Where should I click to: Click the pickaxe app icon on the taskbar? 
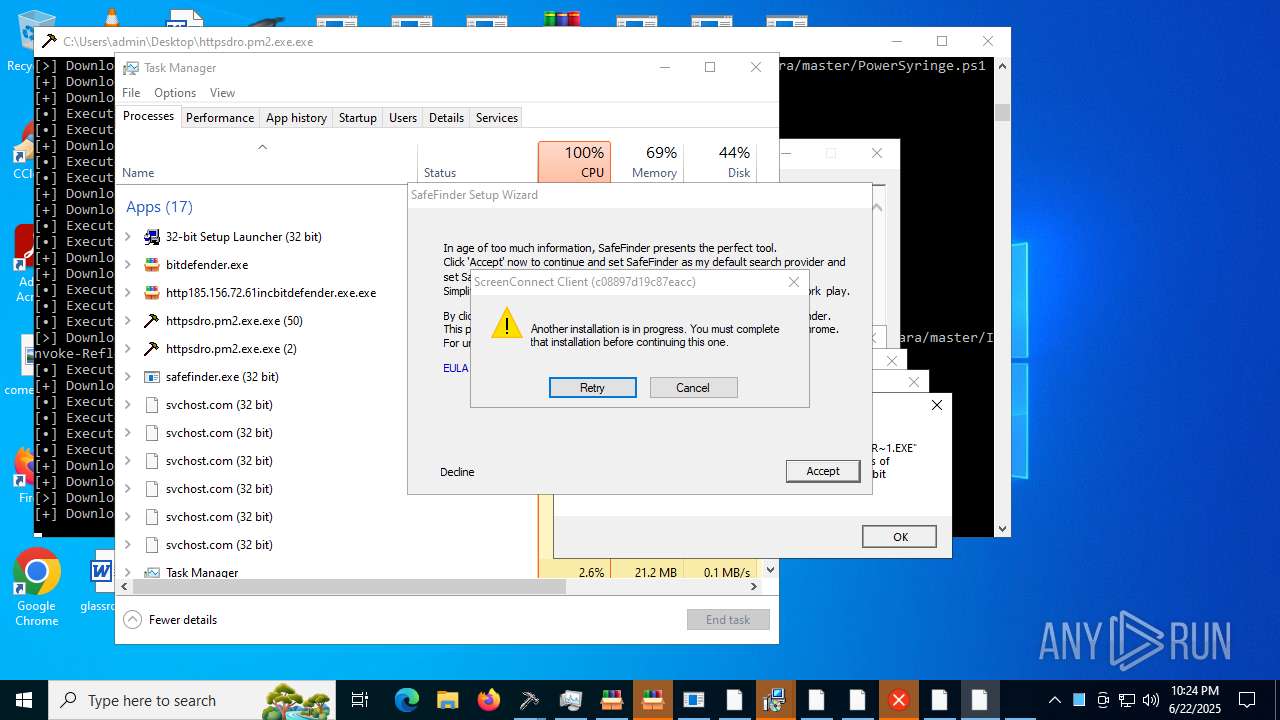tap(529, 700)
